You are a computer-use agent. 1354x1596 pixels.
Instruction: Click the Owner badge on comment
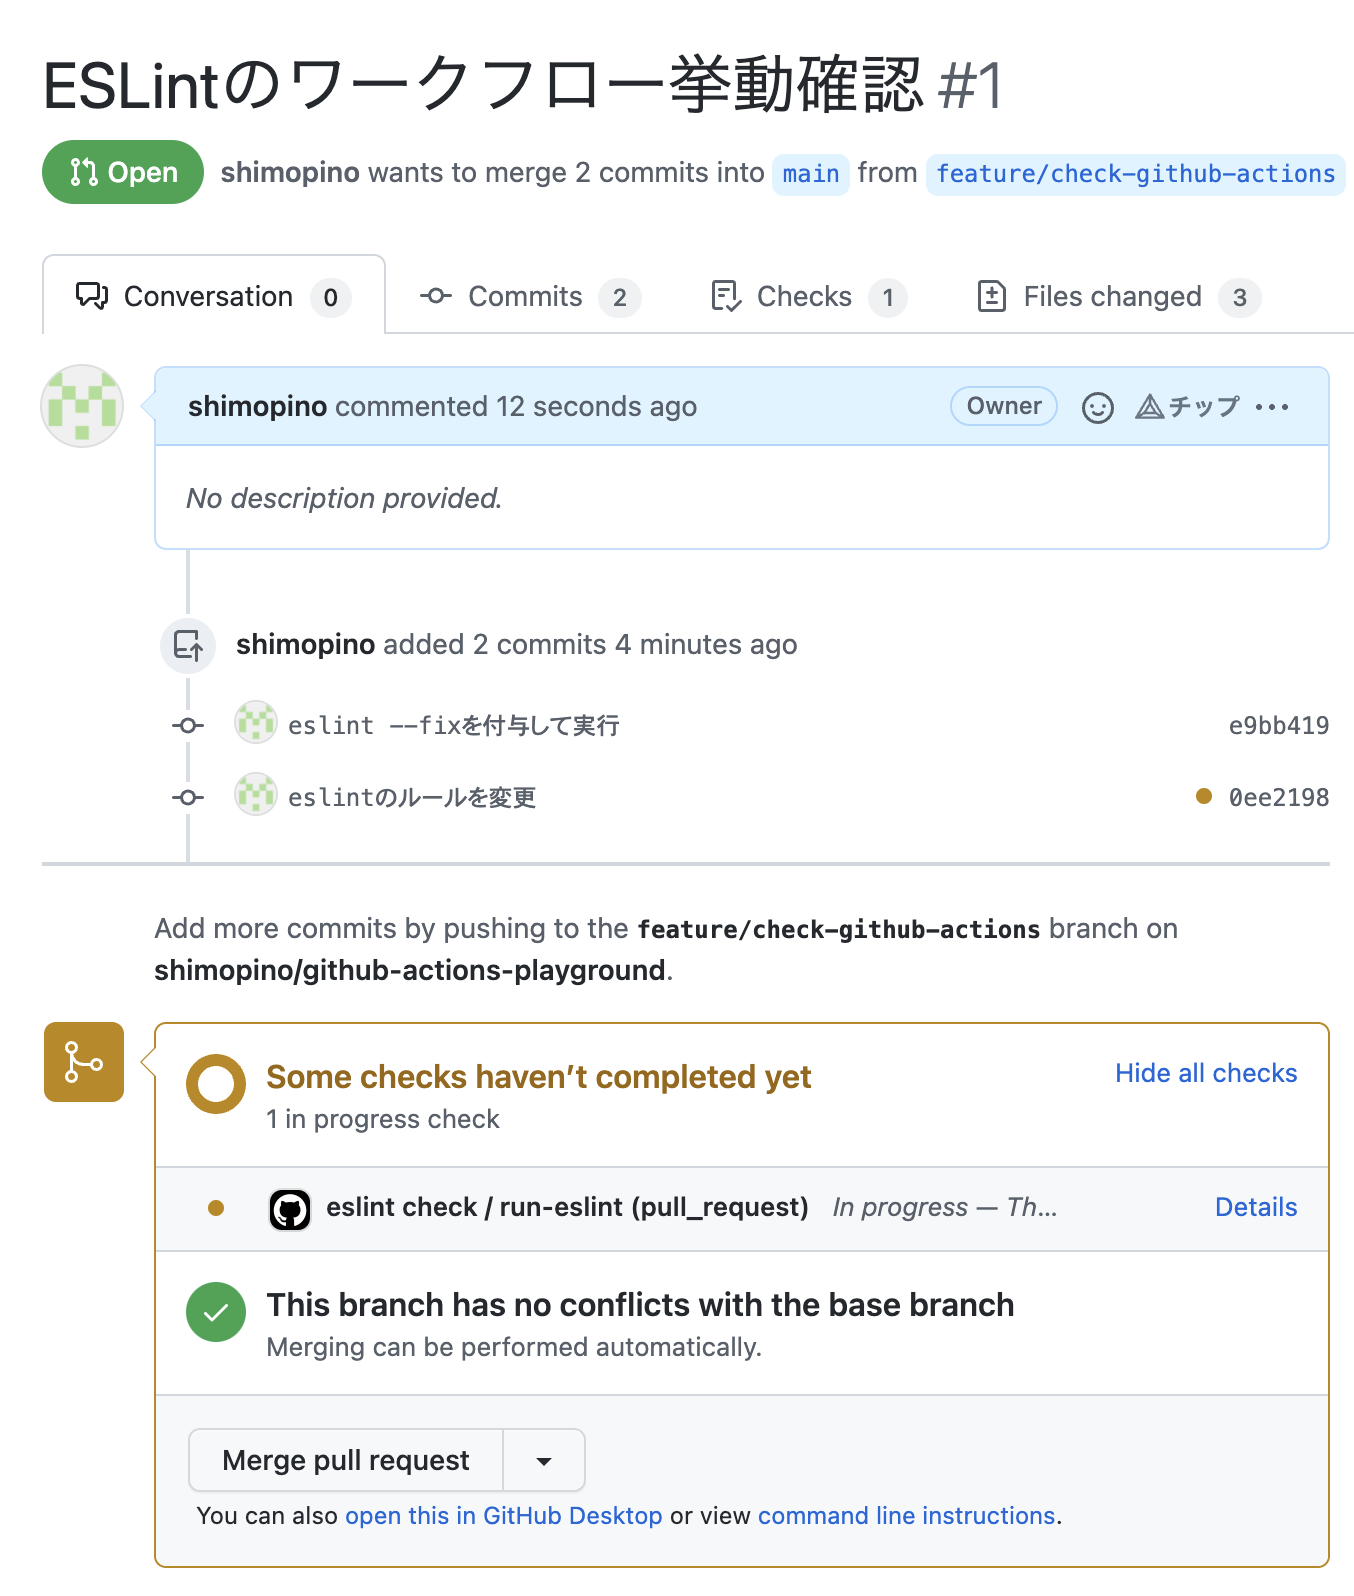tap(1004, 406)
